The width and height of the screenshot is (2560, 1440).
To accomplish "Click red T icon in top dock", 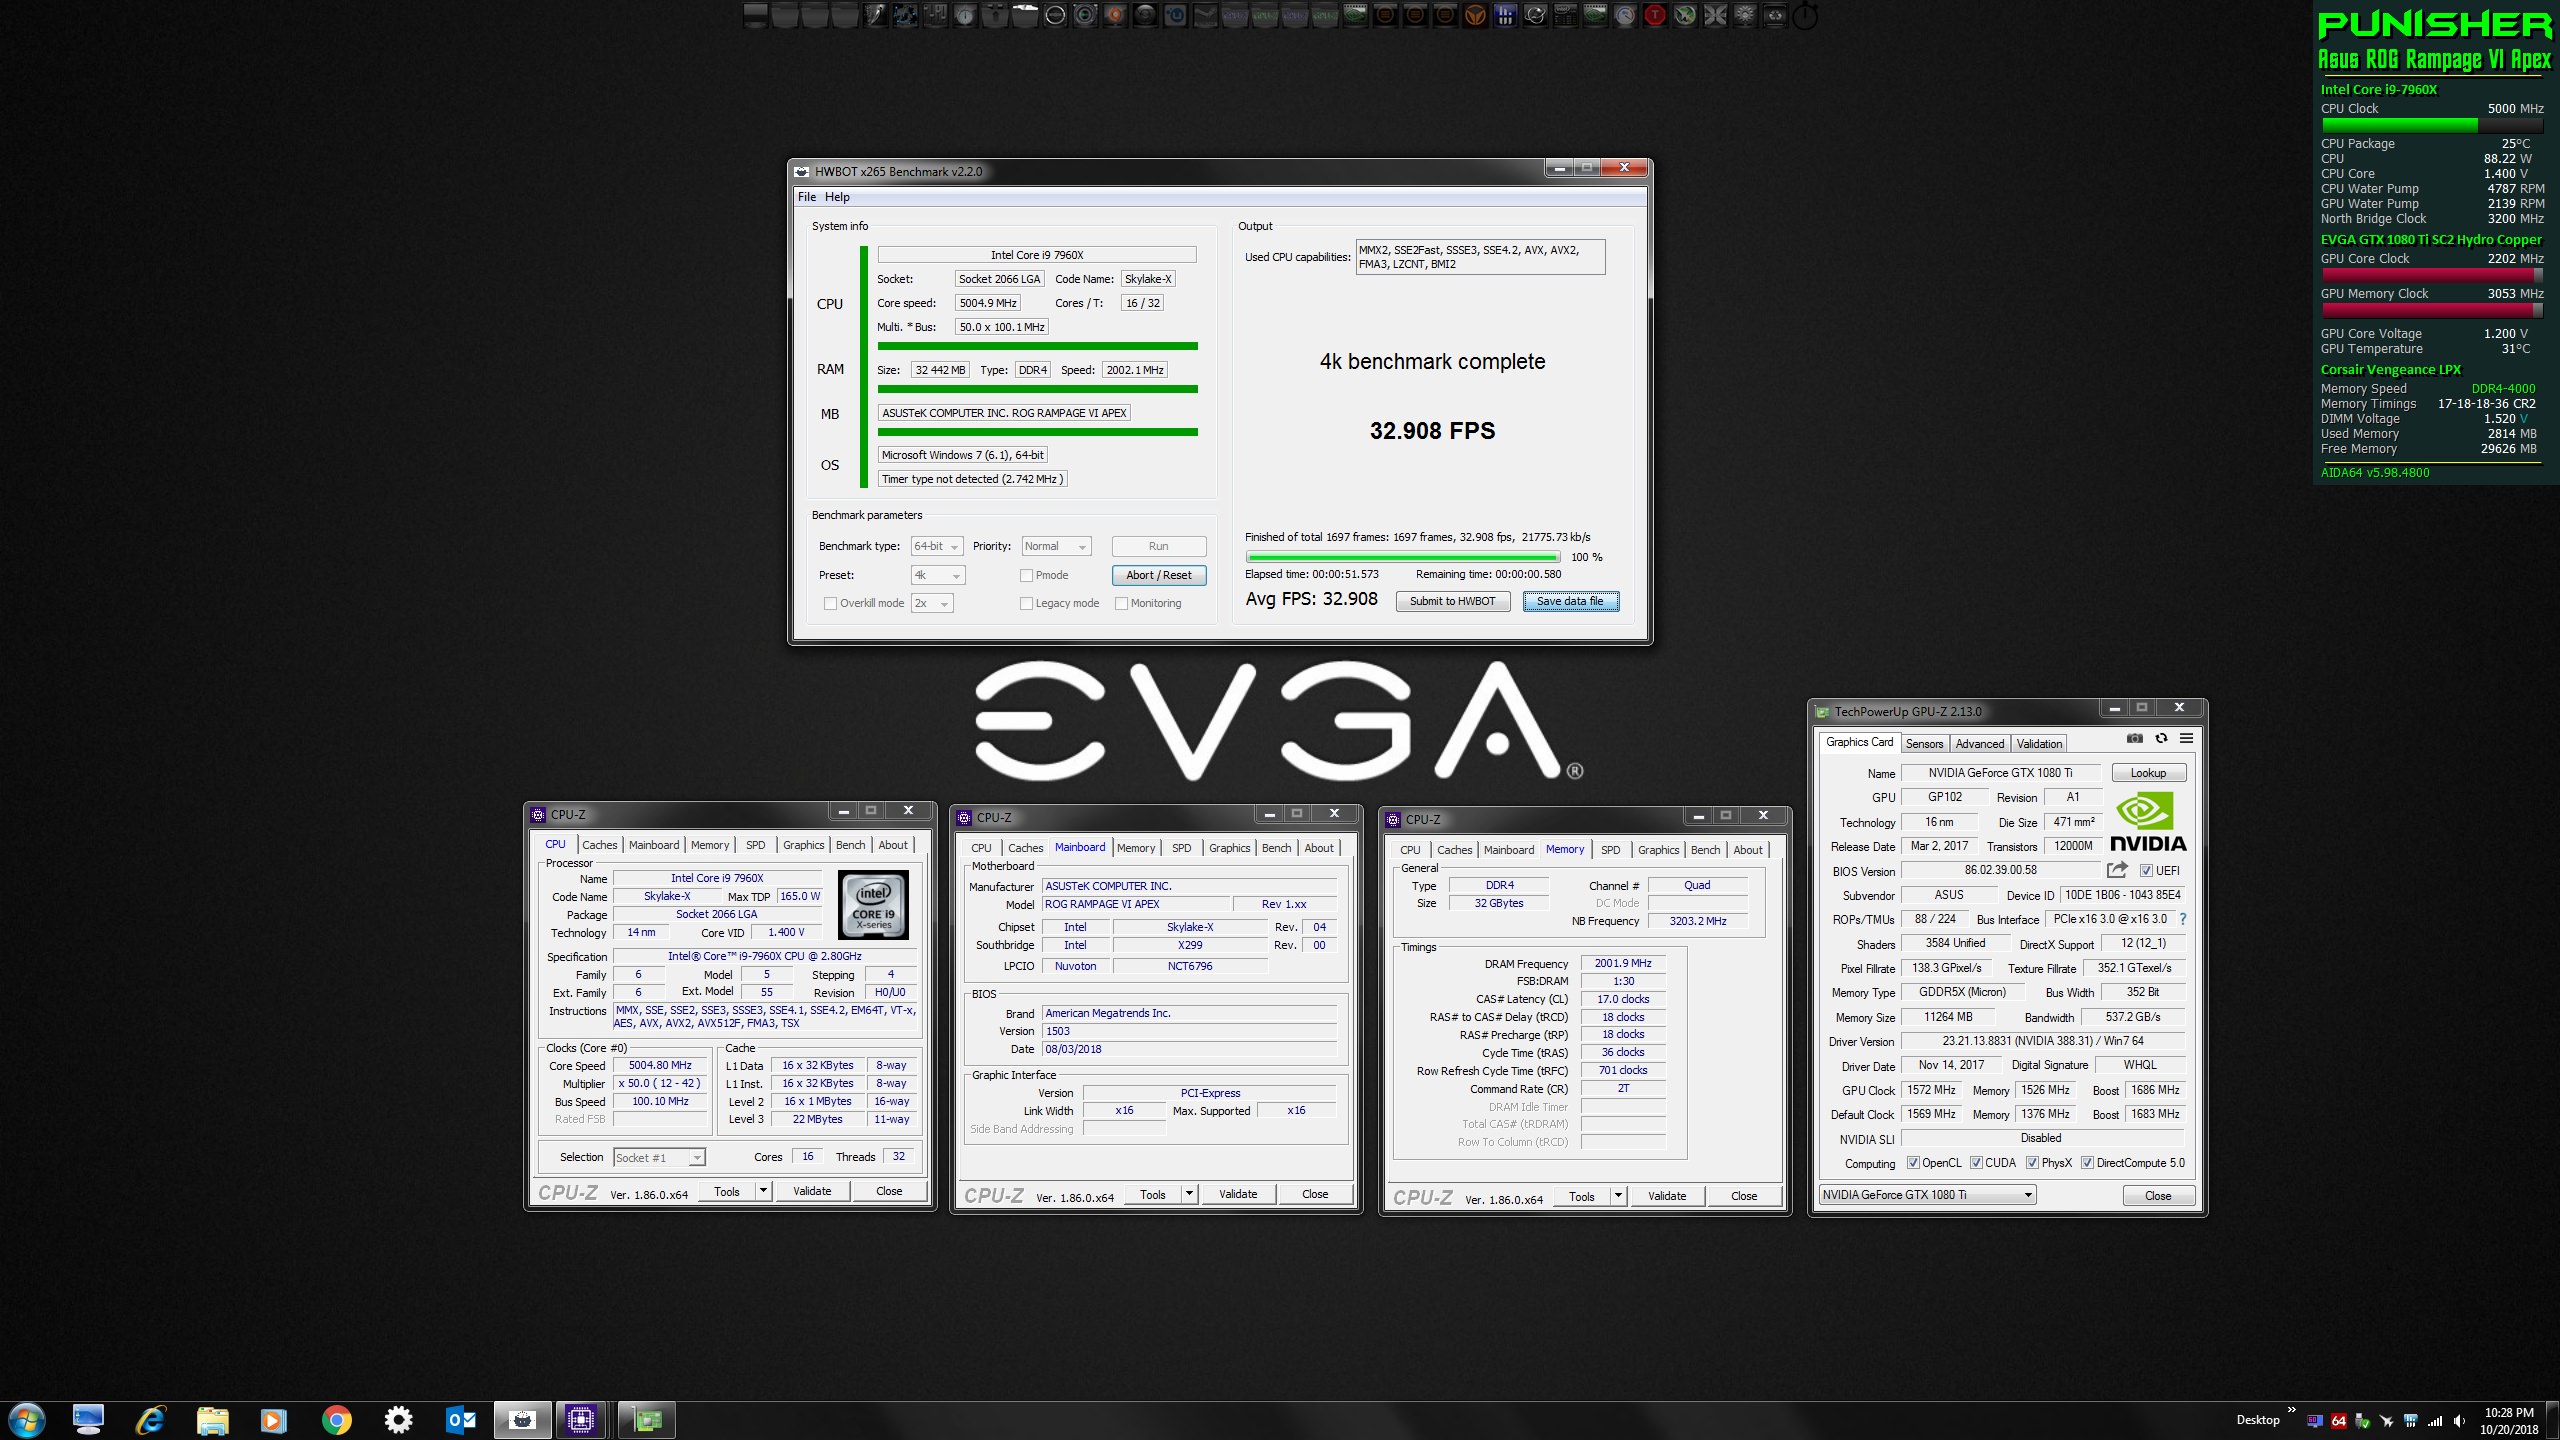I will 1655,15.
